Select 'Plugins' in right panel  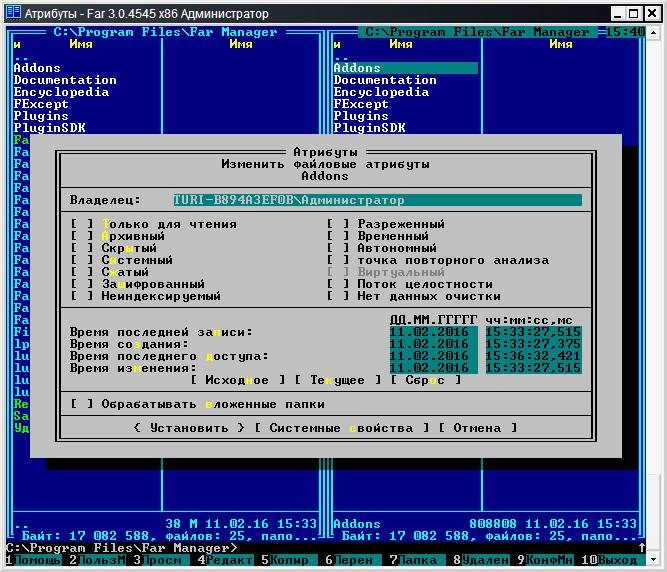point(361,116)
